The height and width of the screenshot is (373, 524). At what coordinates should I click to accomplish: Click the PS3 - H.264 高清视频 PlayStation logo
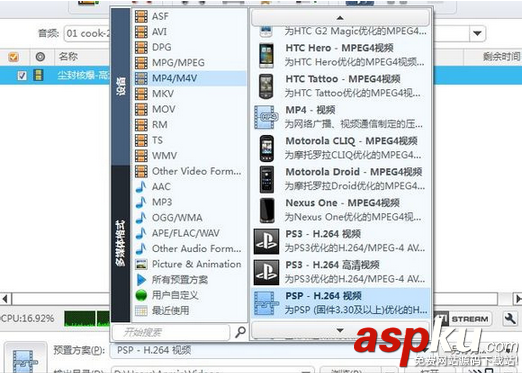266,272
